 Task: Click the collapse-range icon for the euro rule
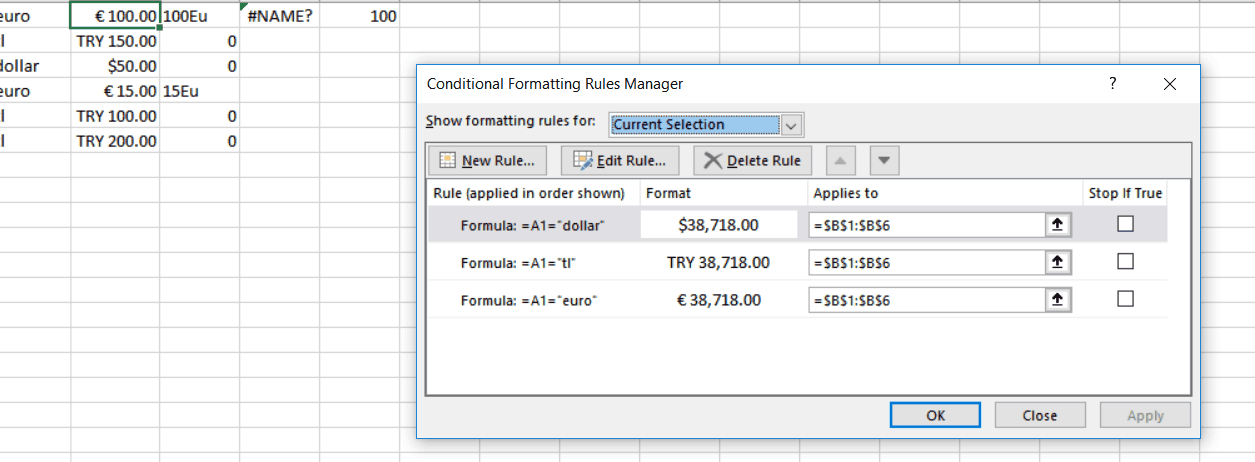tap(1058, 299)
